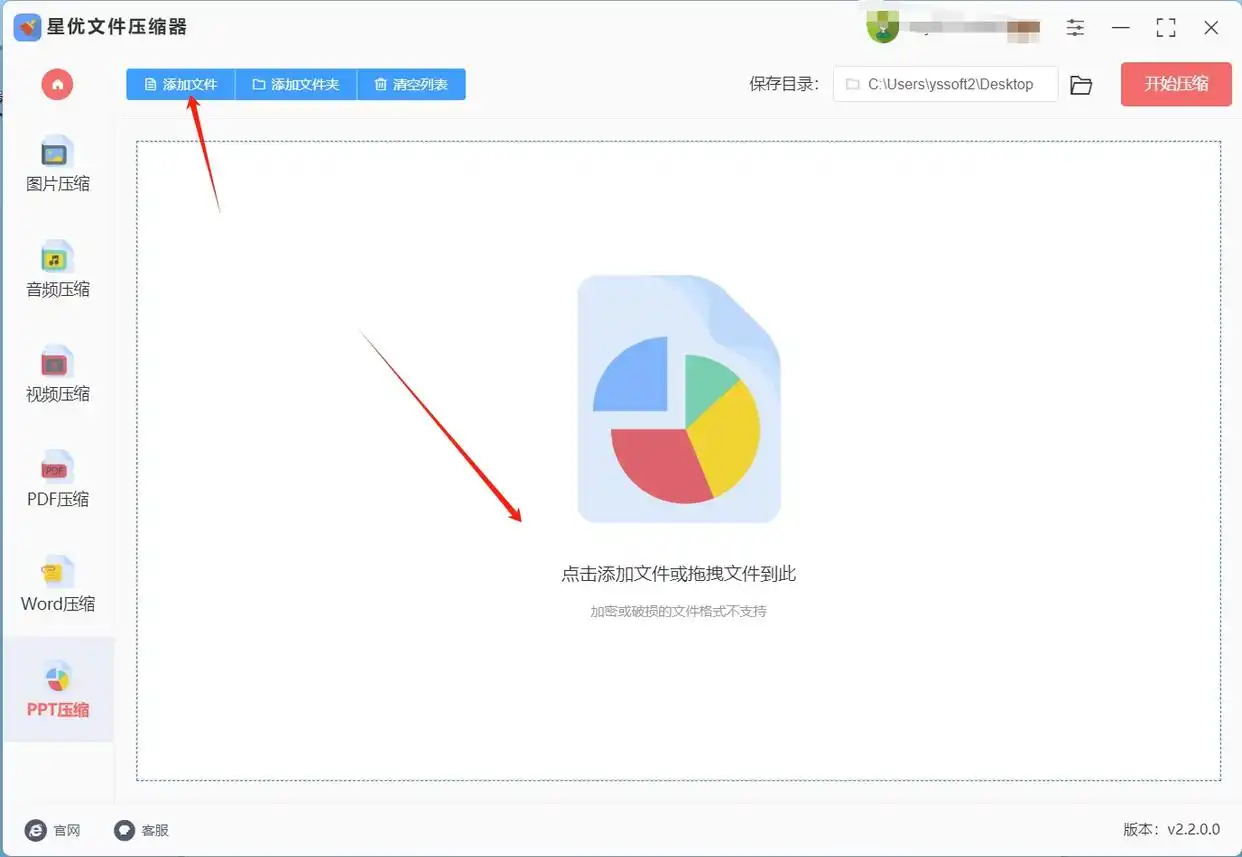The width and height of the screenshot is (1242, 857).
Task: Click the save directory path input field
Action: 945,85
